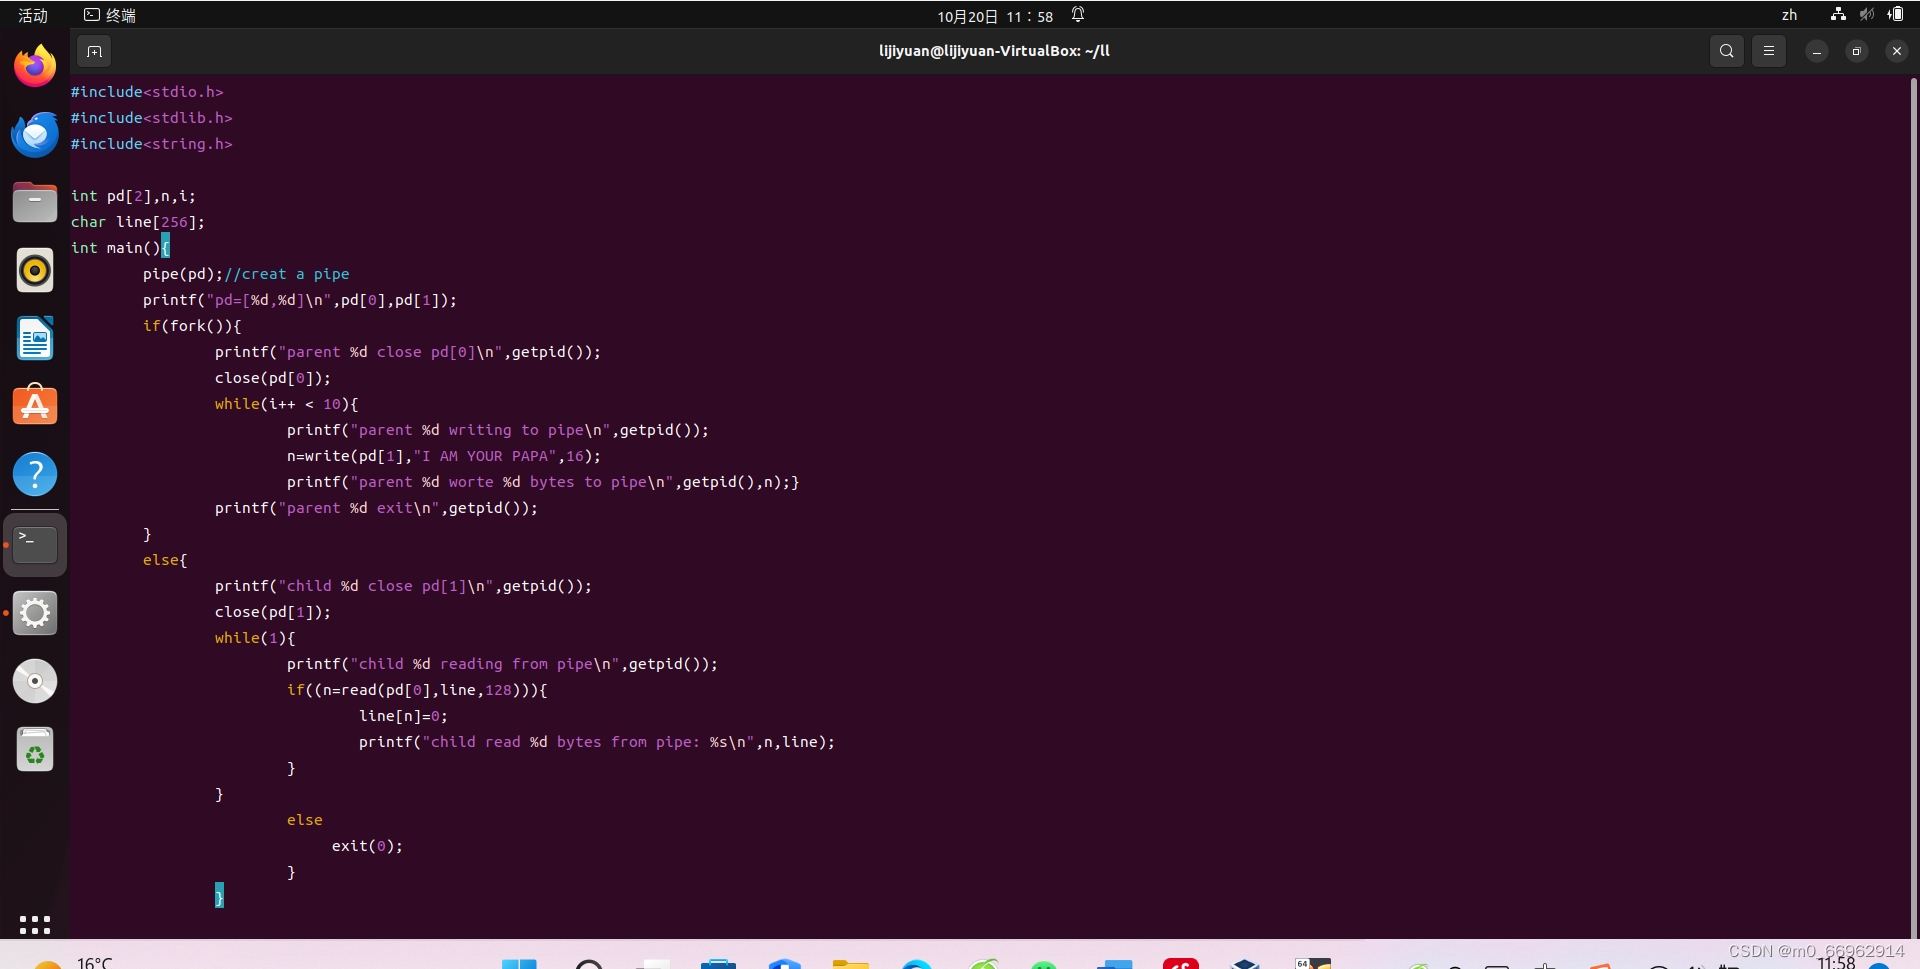Screen dimensions: 1920x969
Task: Open the Help question mark icon
Action: click(x=35, y=474)
